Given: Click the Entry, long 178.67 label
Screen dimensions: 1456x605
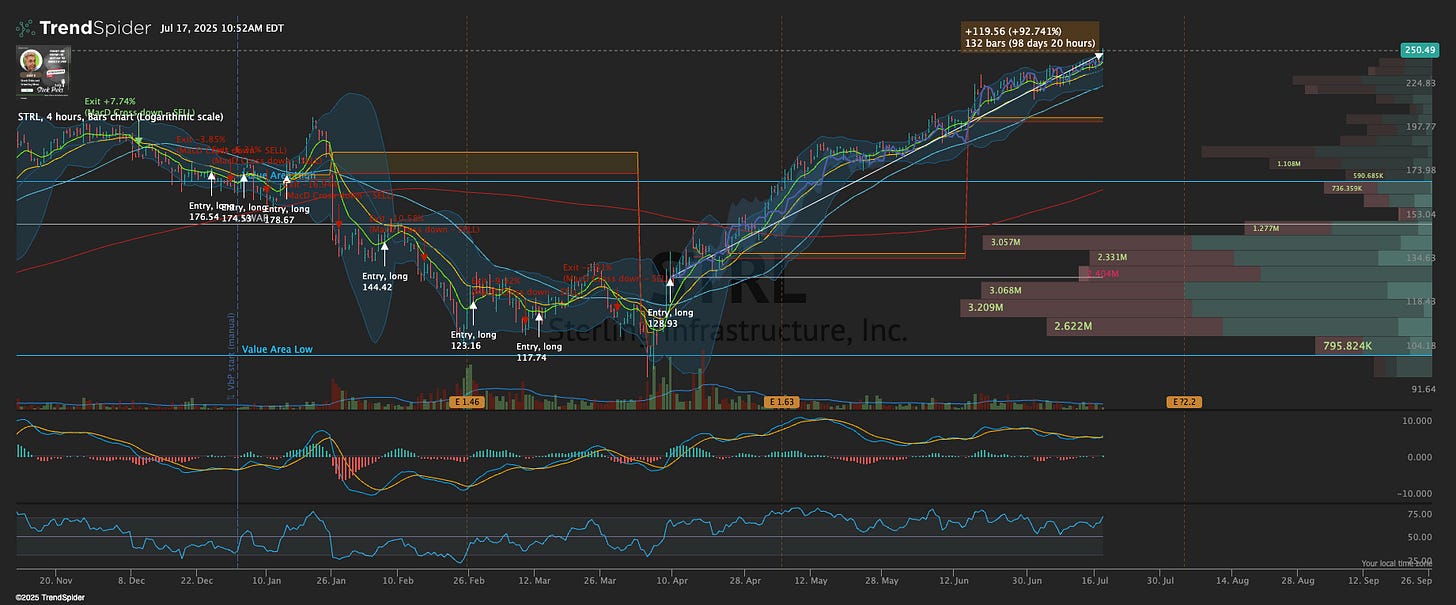Looking at the screenshot, I should [x=286, y=214].
